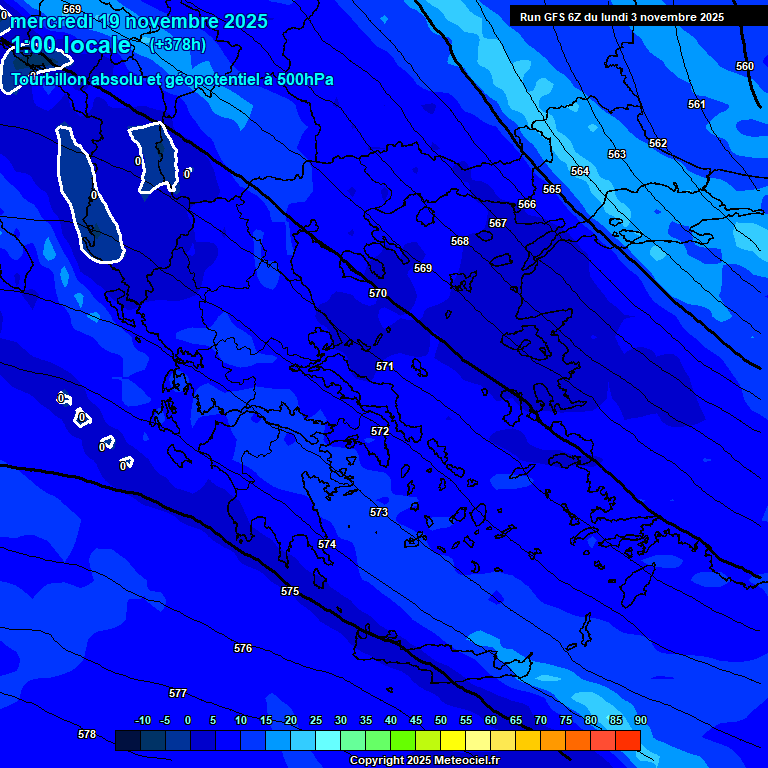Click the Run GFS 6Z header label
The height and width of the screenshot is (768, 768).
(x=621, y=17)
